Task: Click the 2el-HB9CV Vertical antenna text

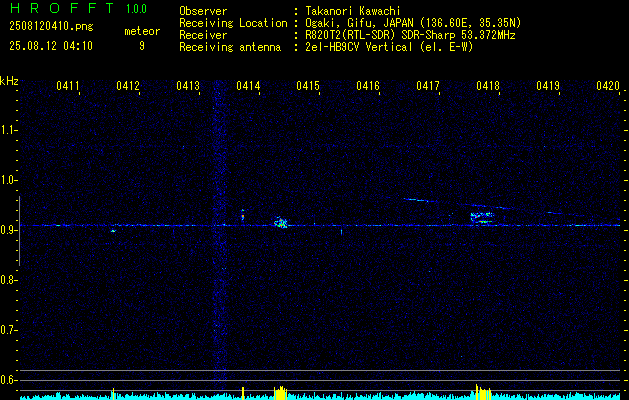Action: (x=390, y=47)
